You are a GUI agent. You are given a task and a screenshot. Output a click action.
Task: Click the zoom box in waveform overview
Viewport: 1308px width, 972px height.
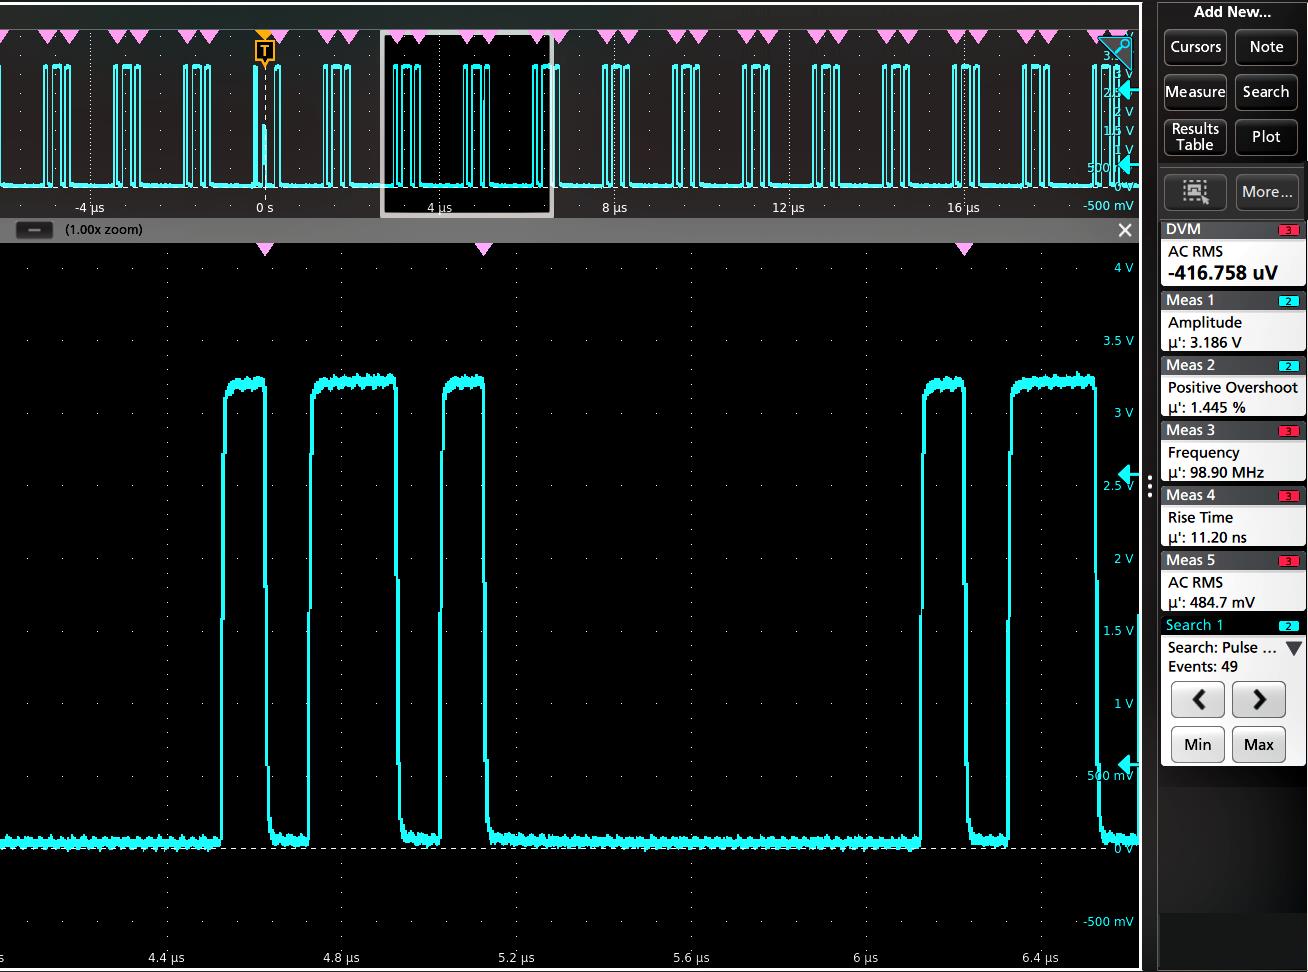(x=466, y=124)
